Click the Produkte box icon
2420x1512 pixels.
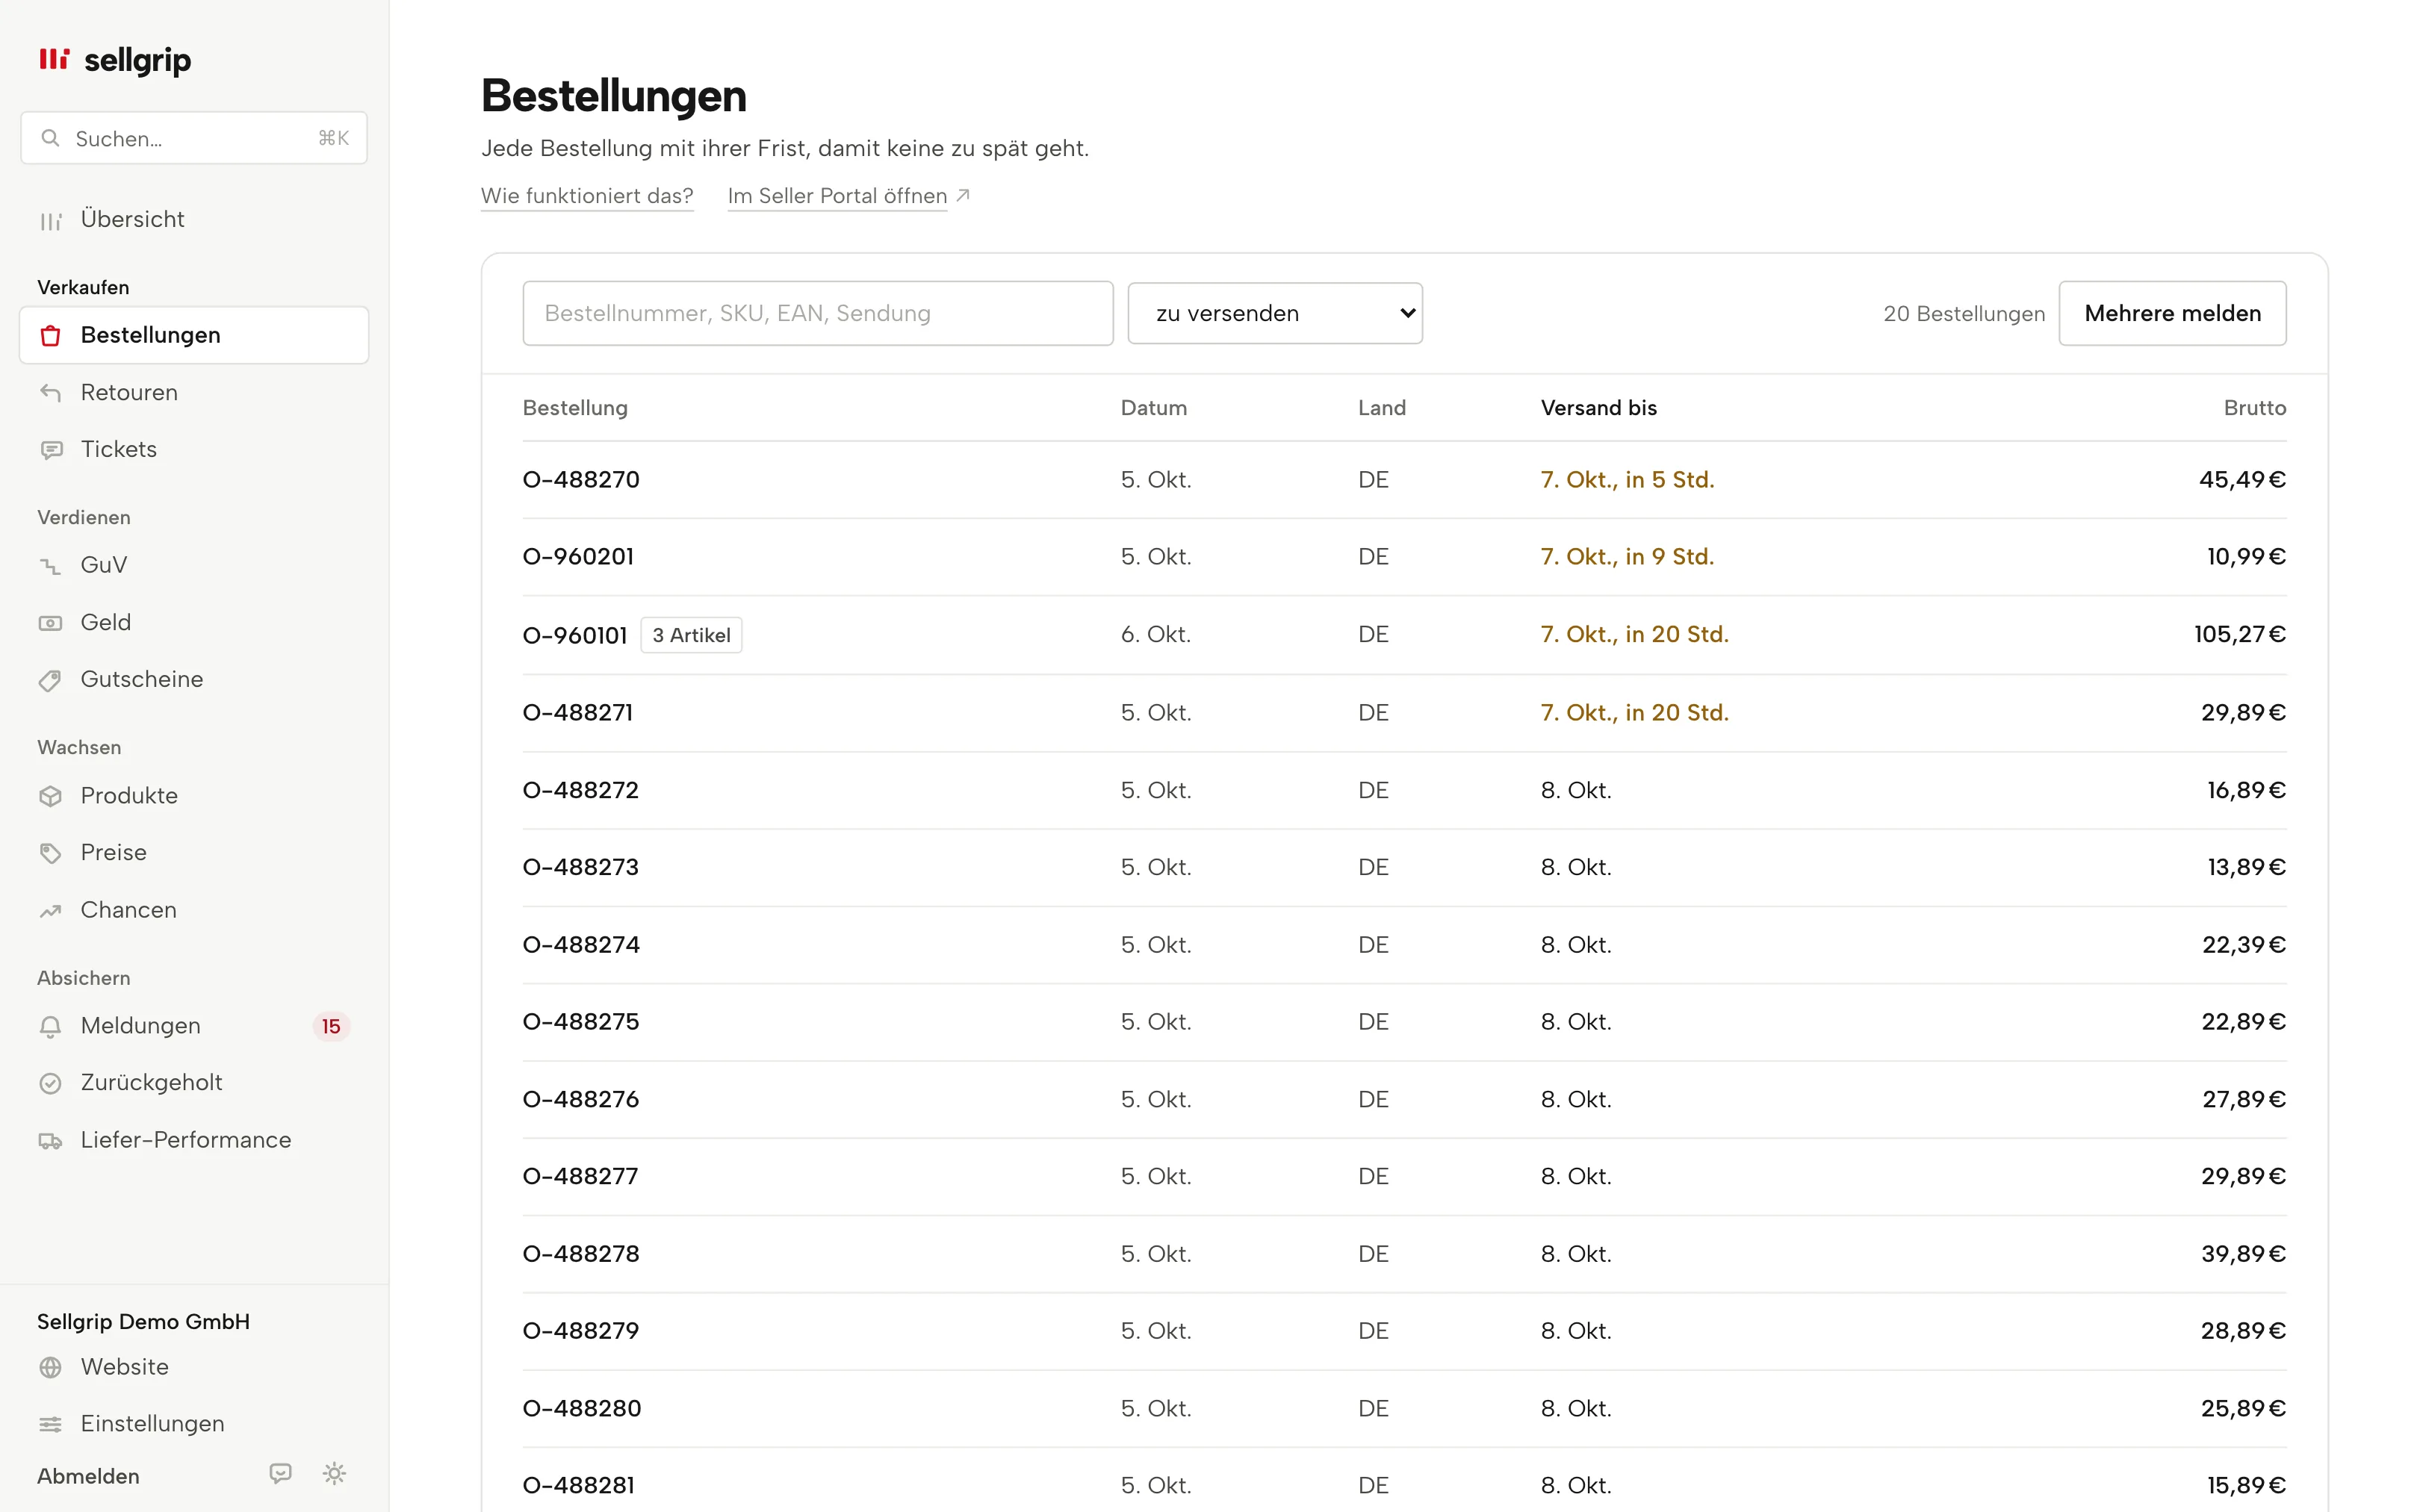pos(51,796)
